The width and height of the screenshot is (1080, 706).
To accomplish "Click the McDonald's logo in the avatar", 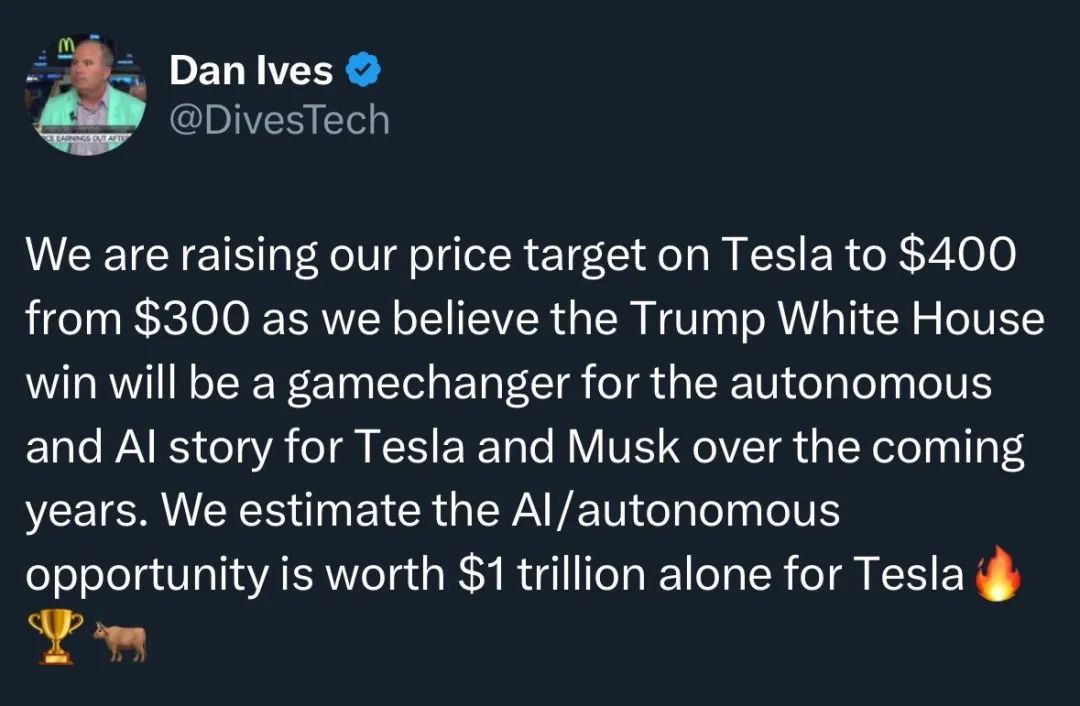I will tap(65, 45).
